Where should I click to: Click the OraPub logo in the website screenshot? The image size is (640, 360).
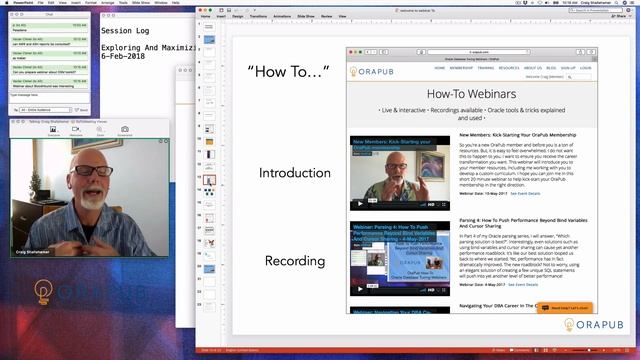(x=372, y=72)
